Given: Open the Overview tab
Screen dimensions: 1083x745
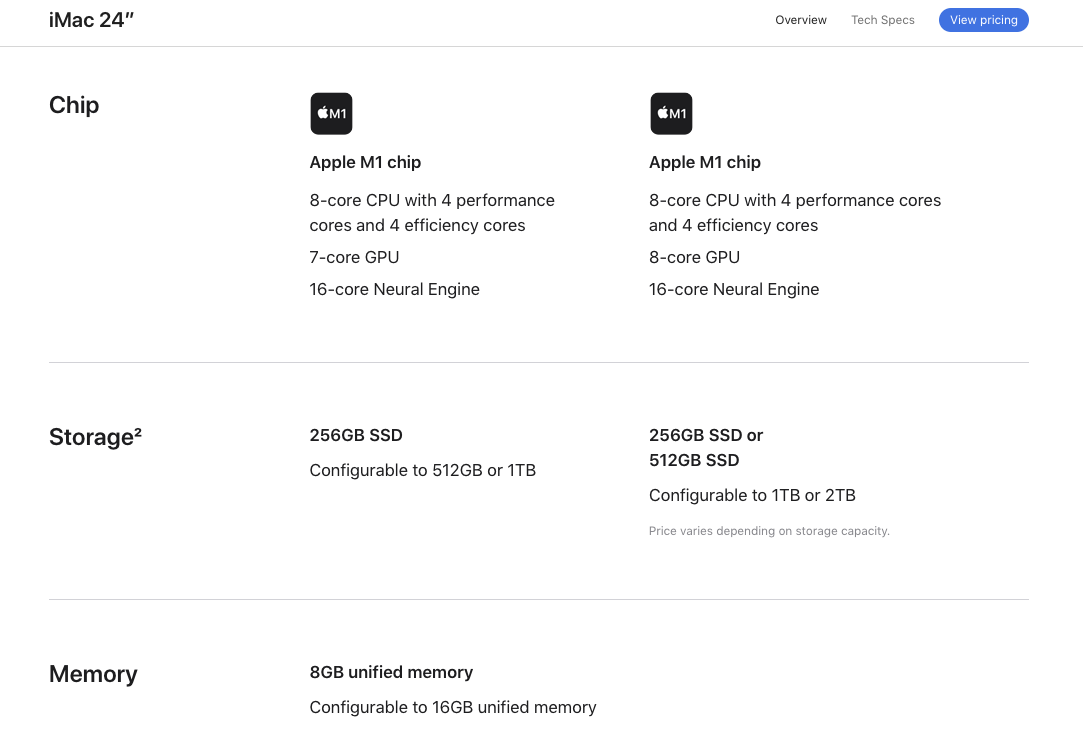Looking at the screenshot, I should (801, 20).
